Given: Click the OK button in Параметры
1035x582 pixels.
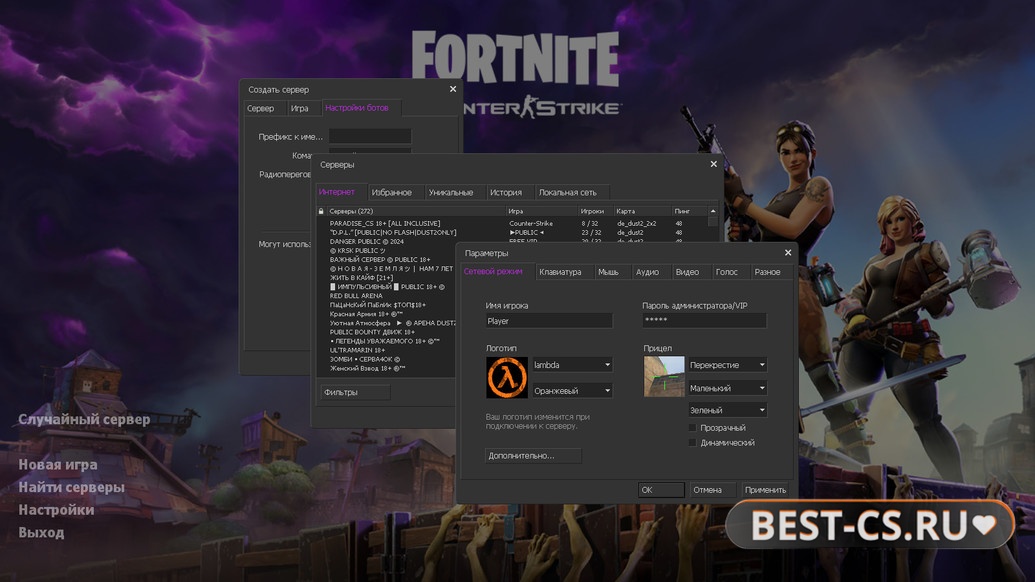Looking at the screenshot, I should [x=661, y=490].
